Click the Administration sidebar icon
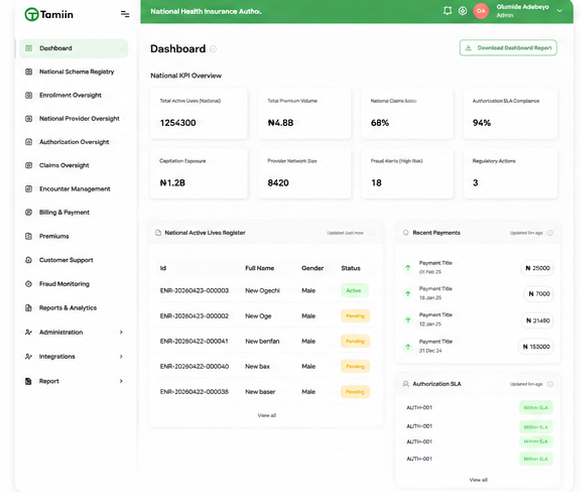581x492 pixels. pyautogui.click(x=29, y=332)
